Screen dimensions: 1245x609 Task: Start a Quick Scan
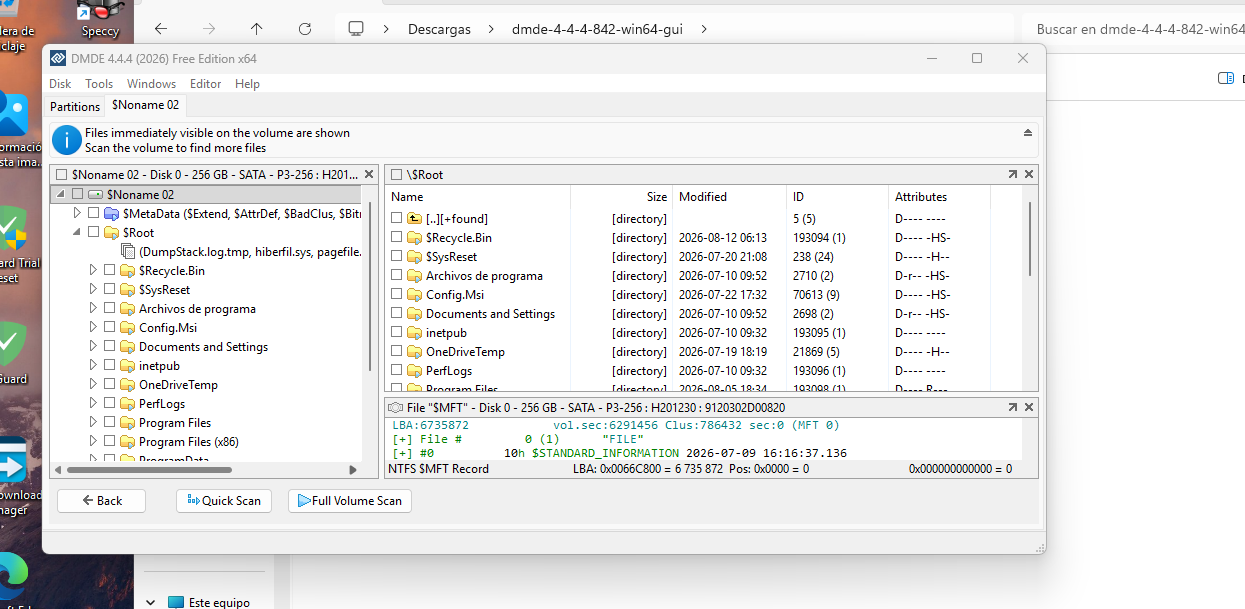[225, 501]
